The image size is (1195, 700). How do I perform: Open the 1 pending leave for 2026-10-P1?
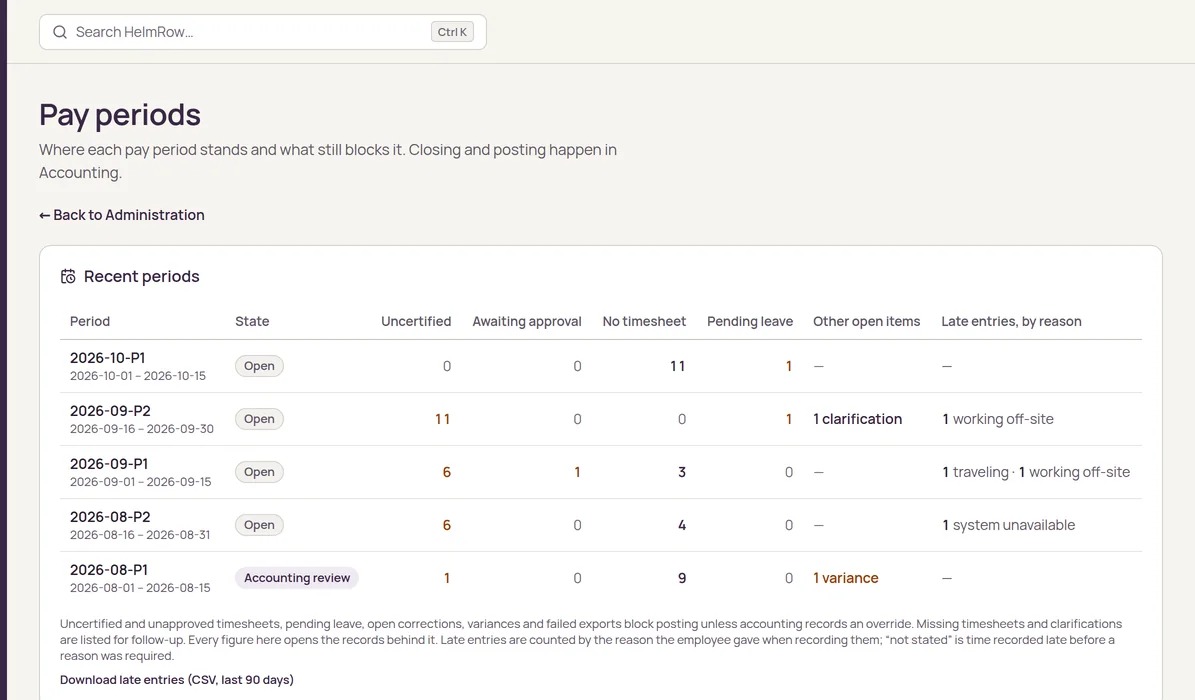(789, 366)
